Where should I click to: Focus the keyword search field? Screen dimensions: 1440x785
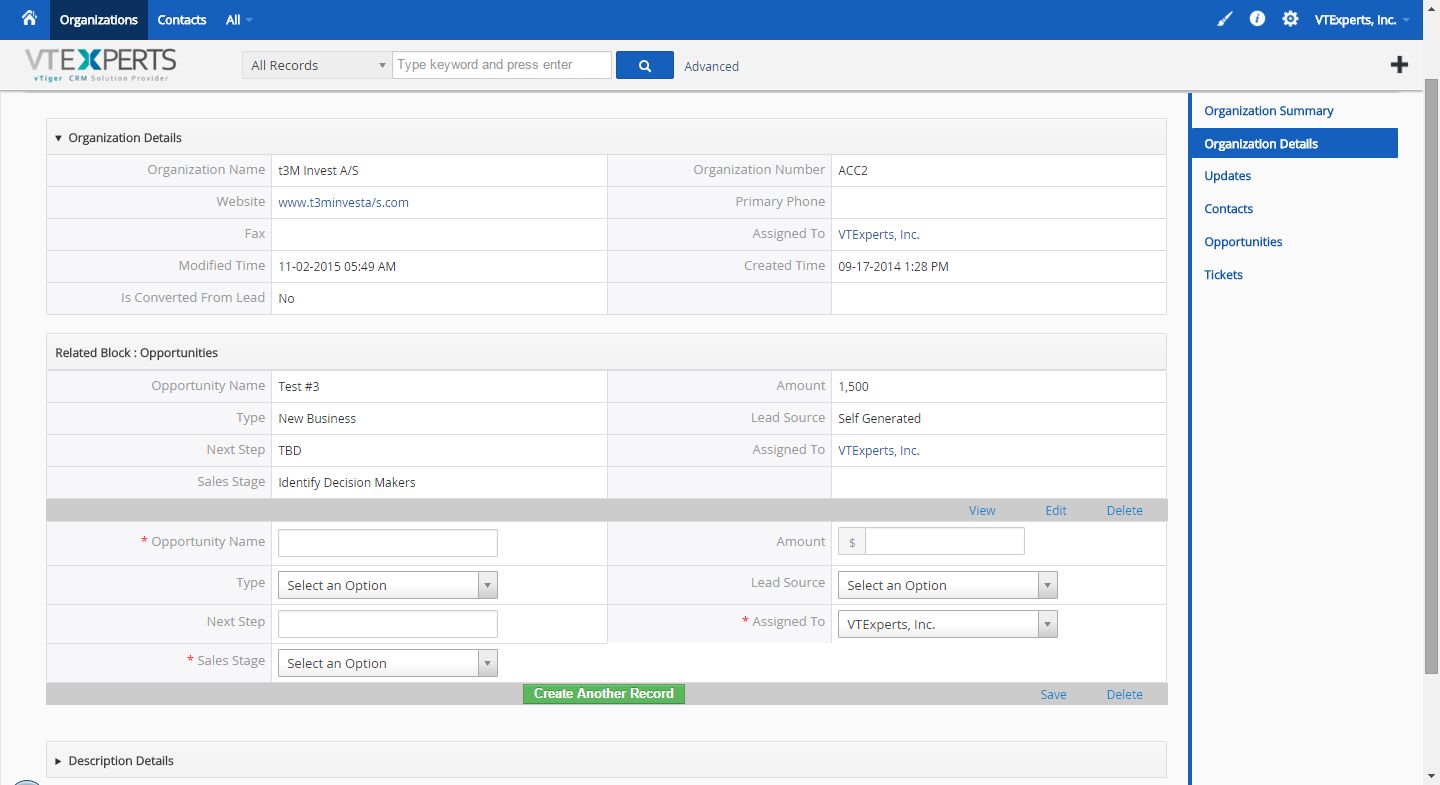click(502, 65)
